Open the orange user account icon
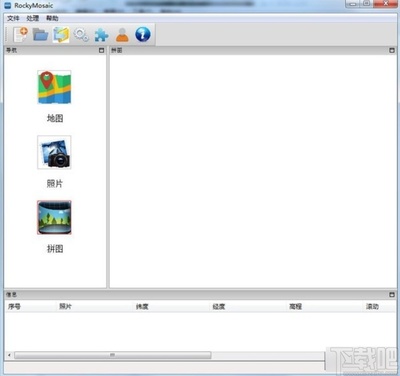 (122, 35)
